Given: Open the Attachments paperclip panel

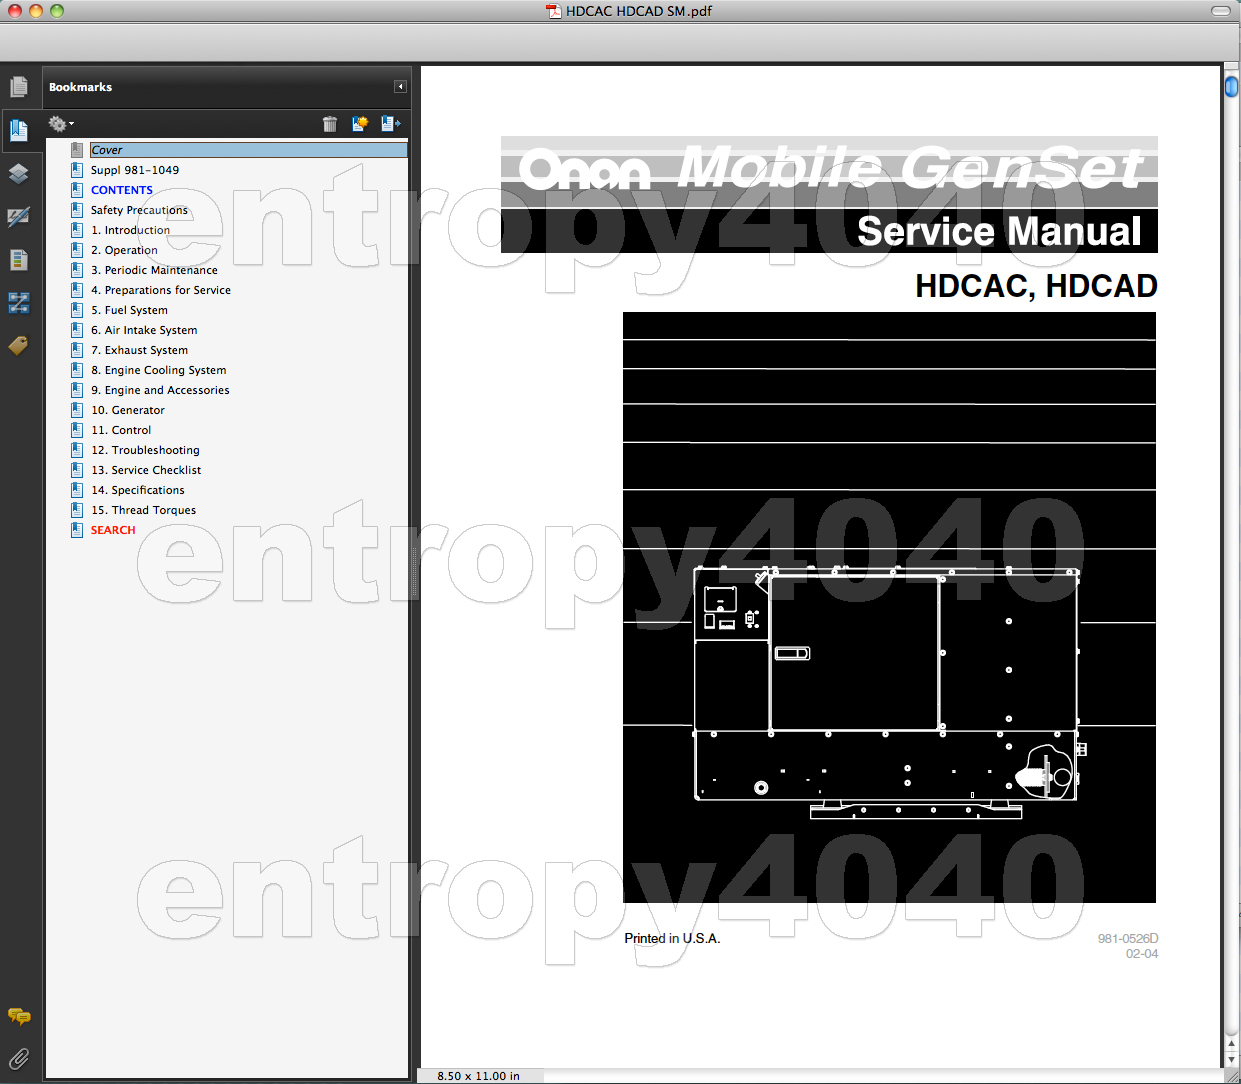Looking at the screenshot, I should (x=18, y=1058).
